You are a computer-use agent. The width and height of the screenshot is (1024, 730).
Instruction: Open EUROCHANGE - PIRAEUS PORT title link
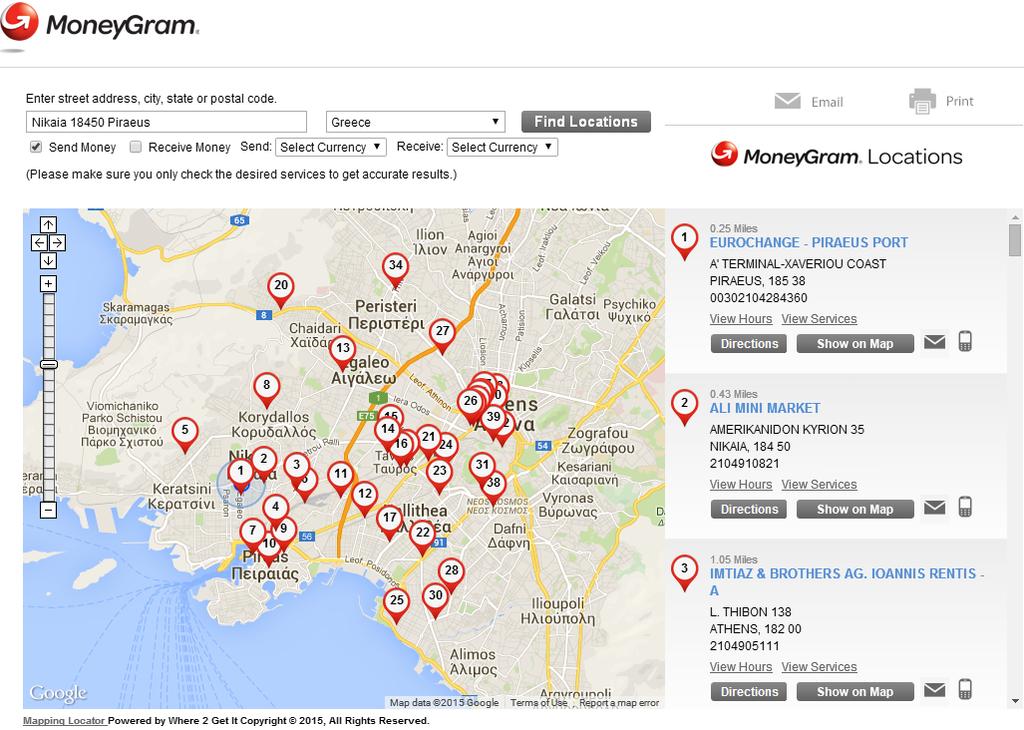[808, 242]
